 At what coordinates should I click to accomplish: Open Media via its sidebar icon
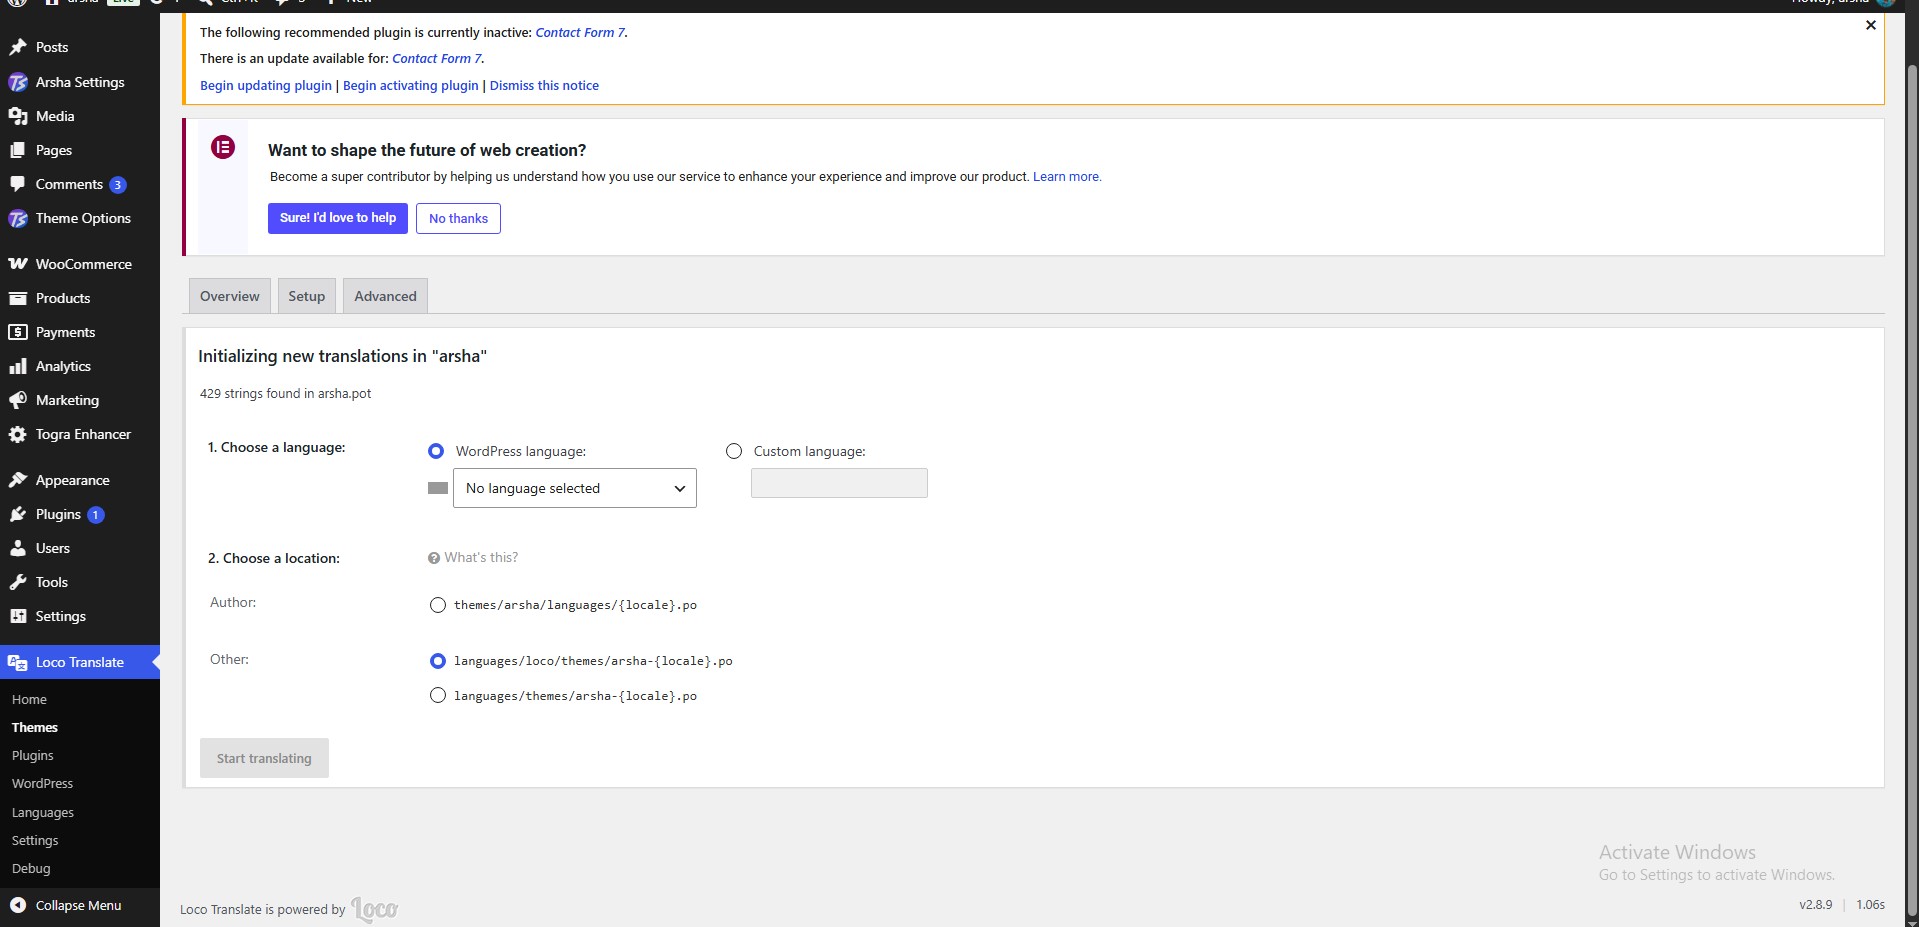pos(18,116)
